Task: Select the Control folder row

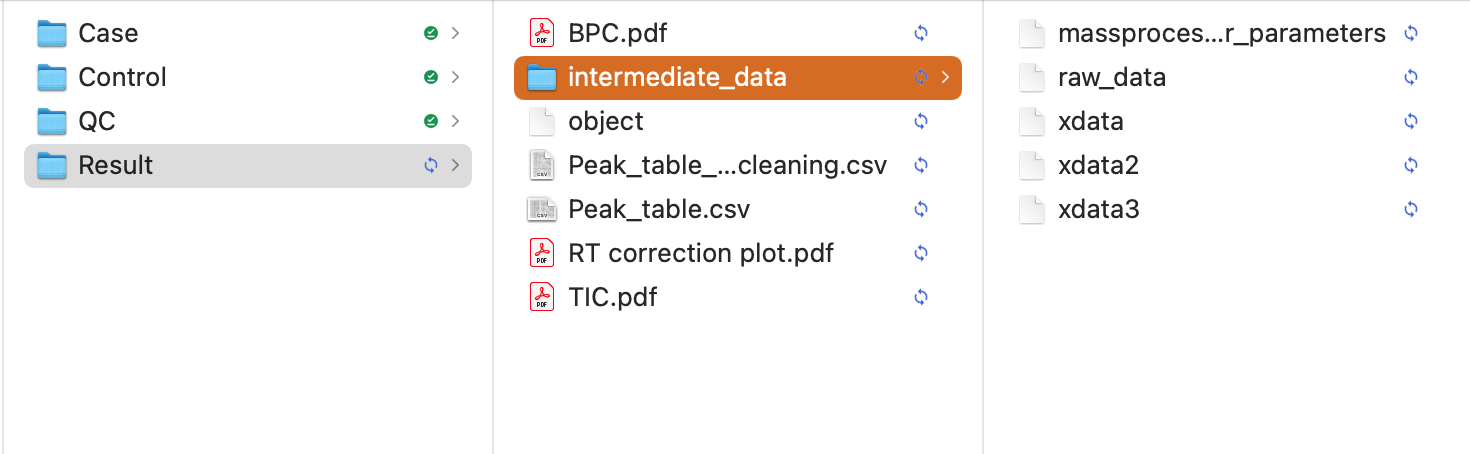Action: (248, 77)
